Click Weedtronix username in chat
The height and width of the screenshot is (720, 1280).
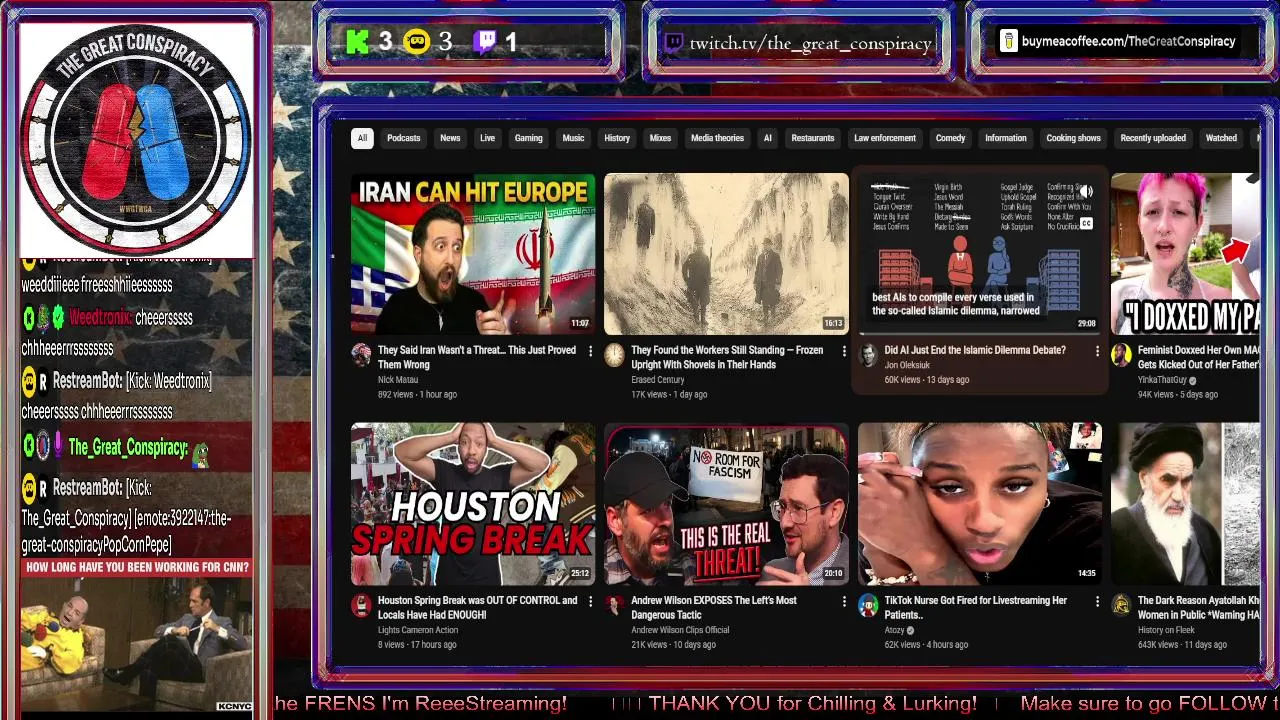pos(100,318)
